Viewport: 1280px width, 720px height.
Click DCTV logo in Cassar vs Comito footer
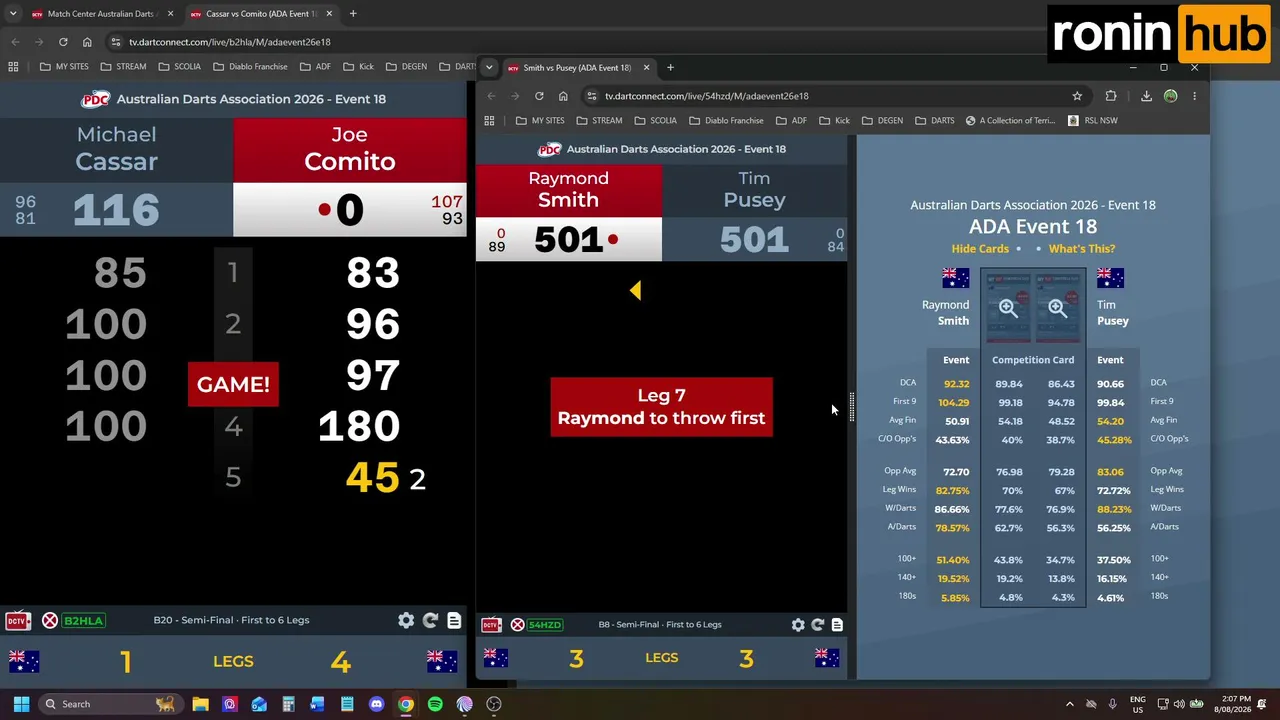17,621
